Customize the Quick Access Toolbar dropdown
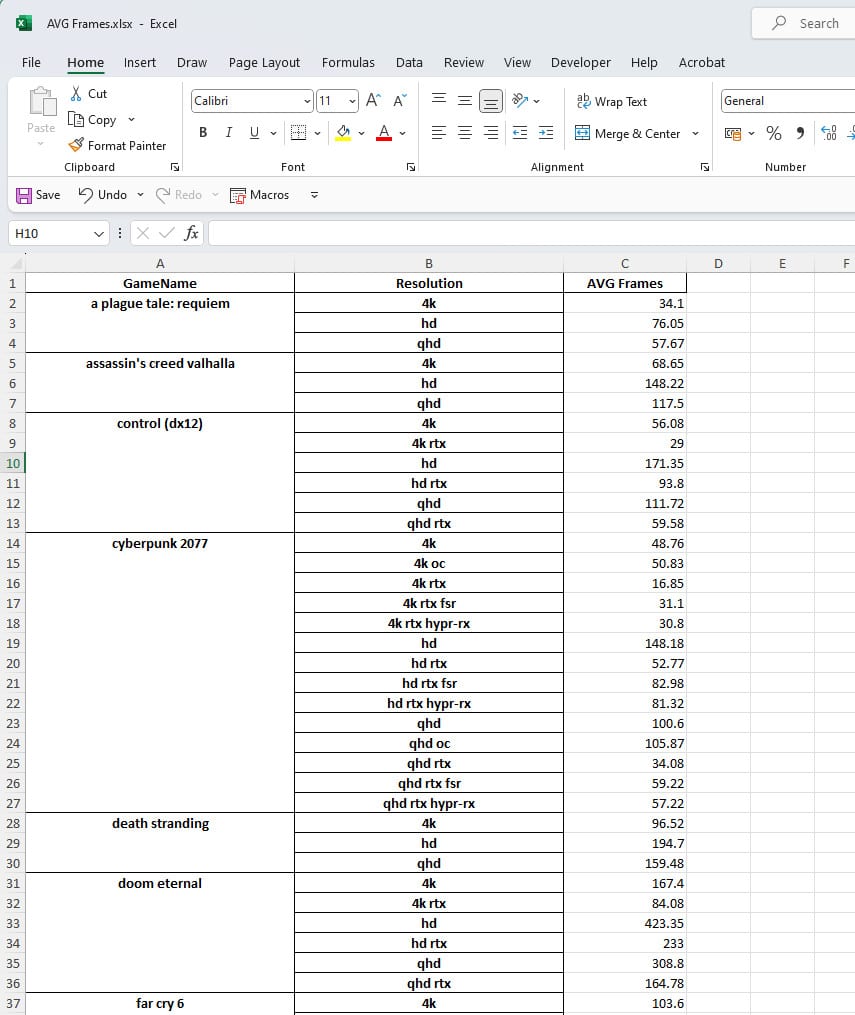The height and width of the screenshot is (1015, 855). (315, 195)
